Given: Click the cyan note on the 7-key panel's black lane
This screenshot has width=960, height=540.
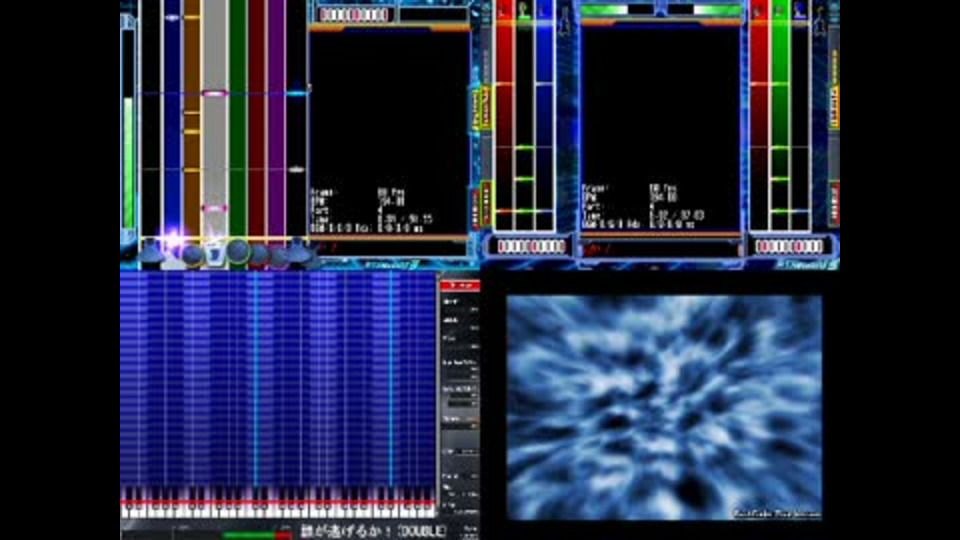Looking at the screenshot, I should (296, 93).
